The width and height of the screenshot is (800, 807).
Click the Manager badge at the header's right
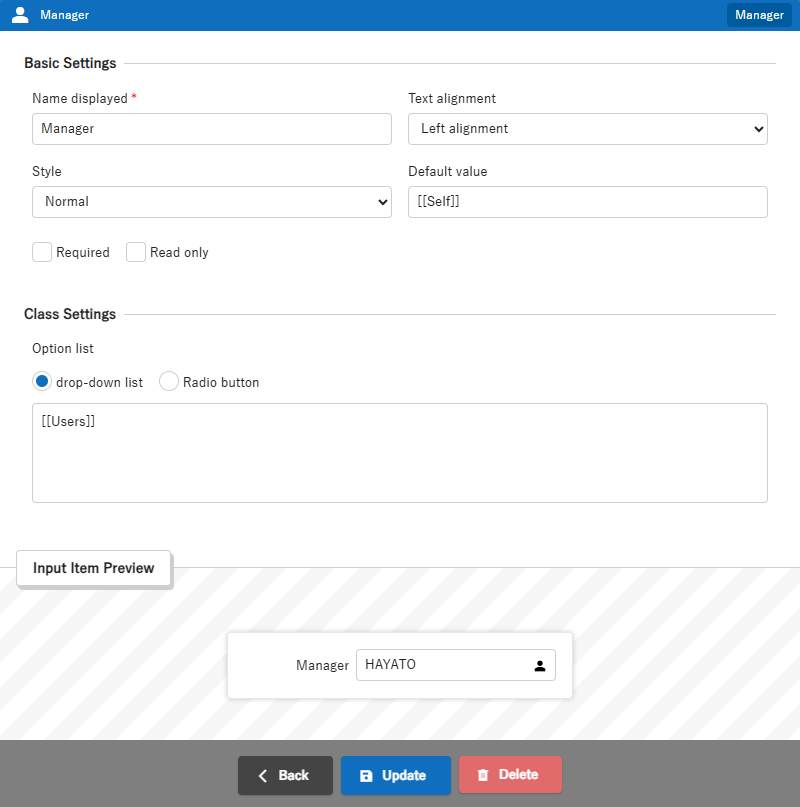tap(759, 15)
